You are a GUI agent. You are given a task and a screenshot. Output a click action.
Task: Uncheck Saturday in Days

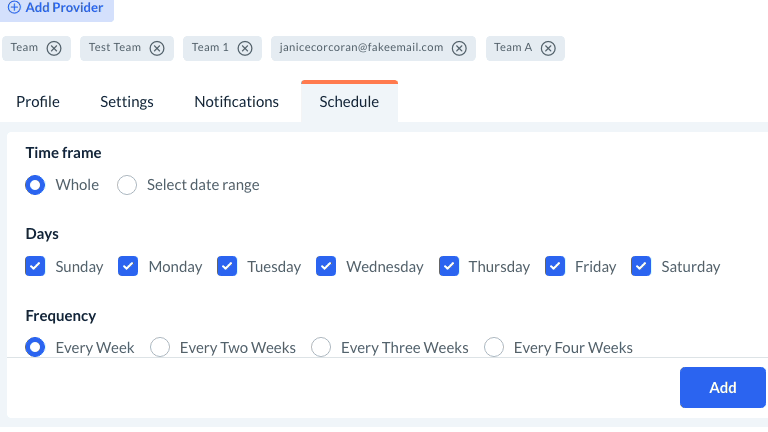tap(642, 266)
